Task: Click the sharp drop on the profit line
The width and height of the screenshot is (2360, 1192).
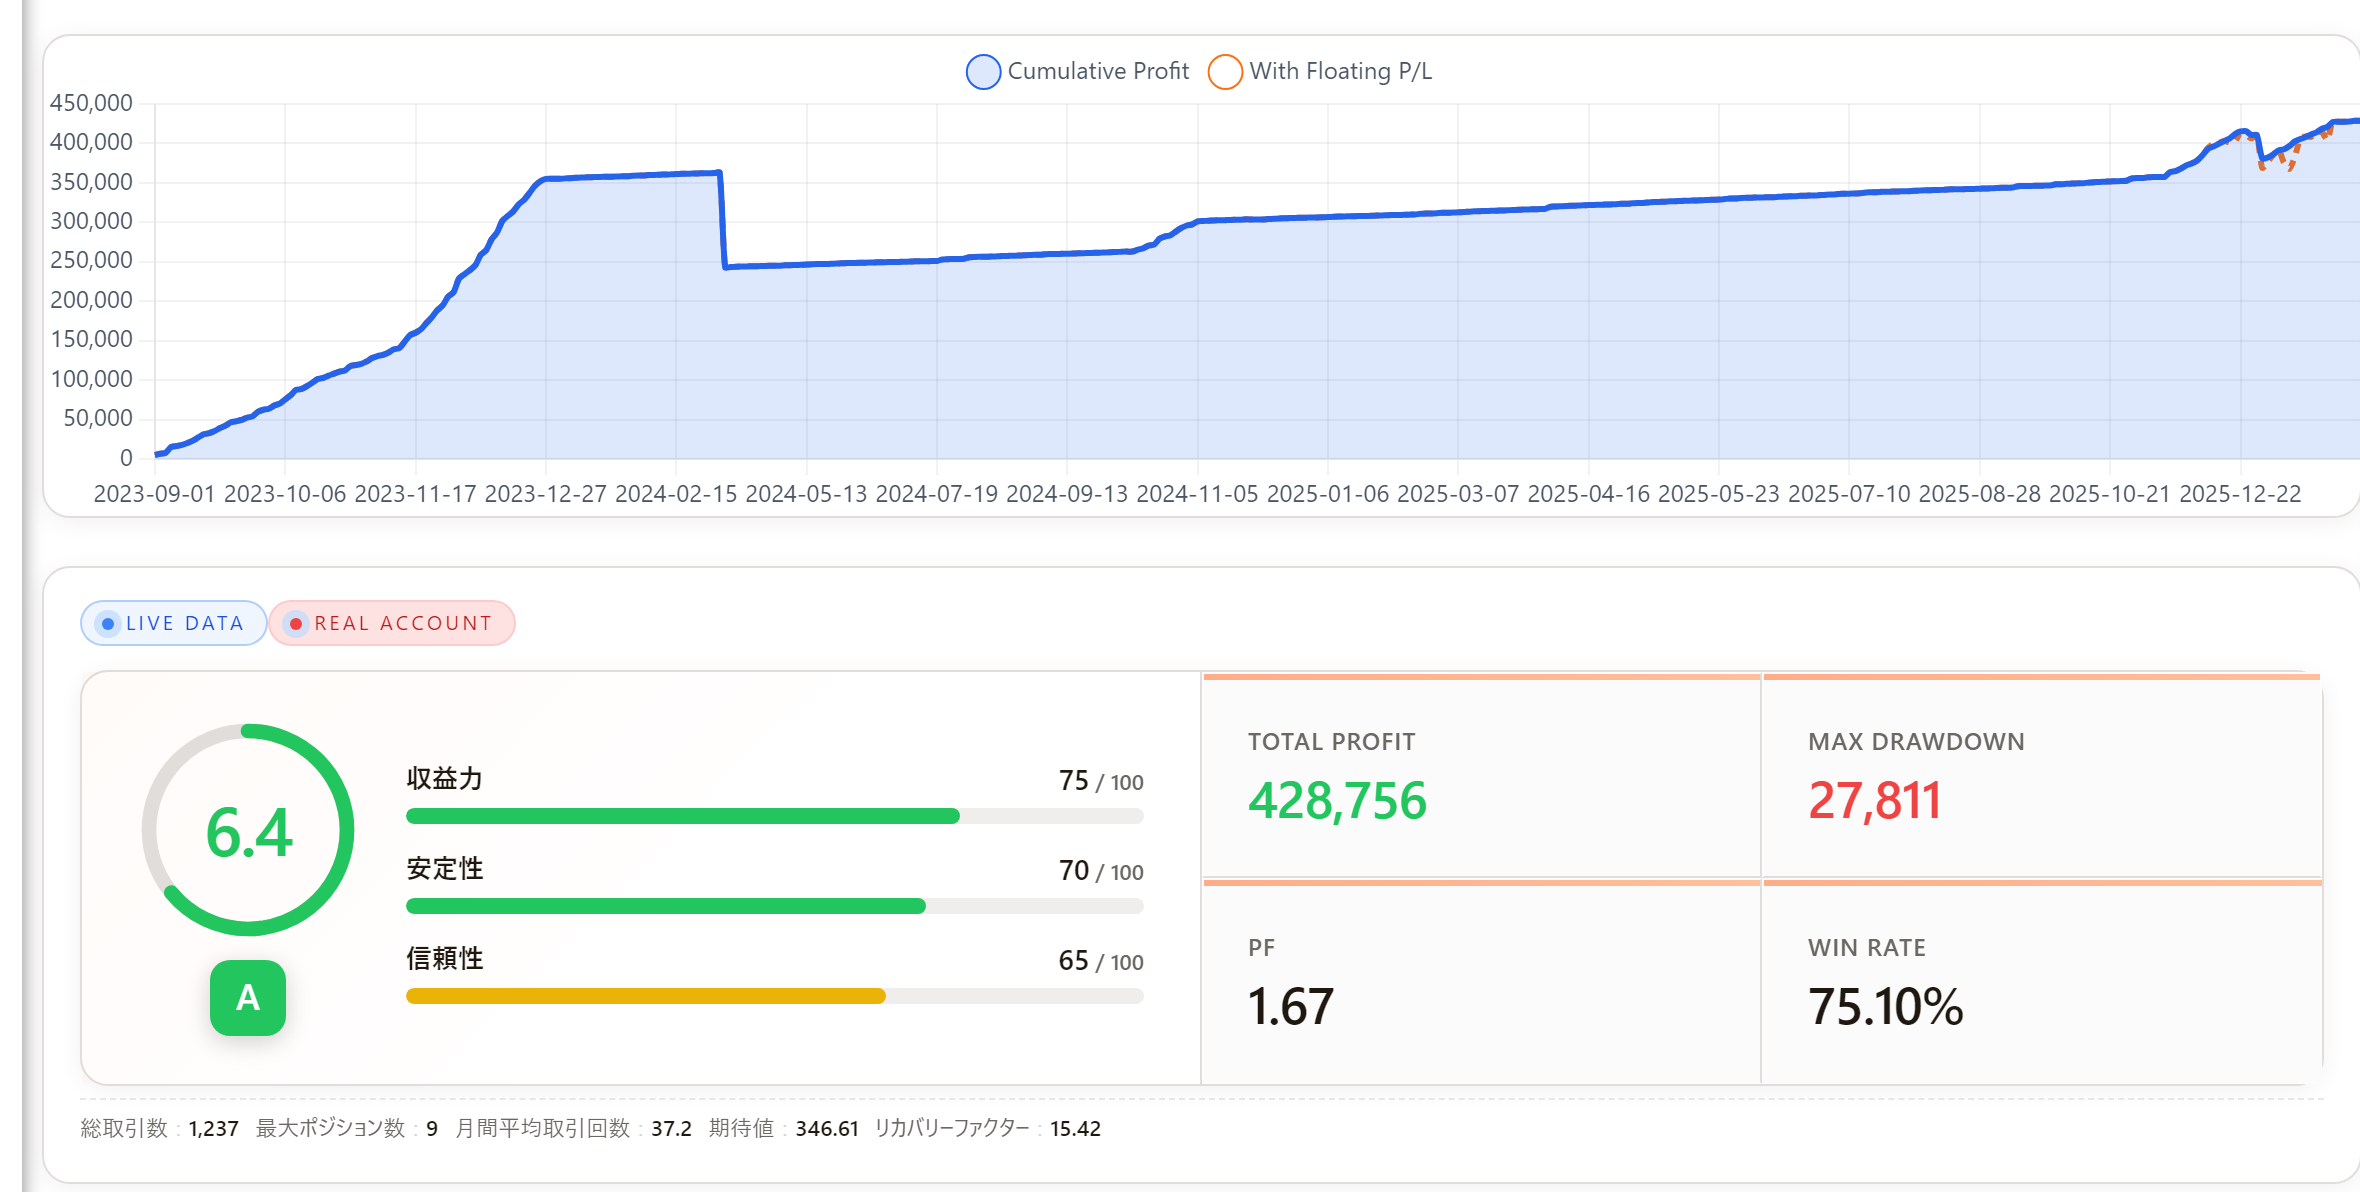Action: pyautogui.click(x=723, y=220)
